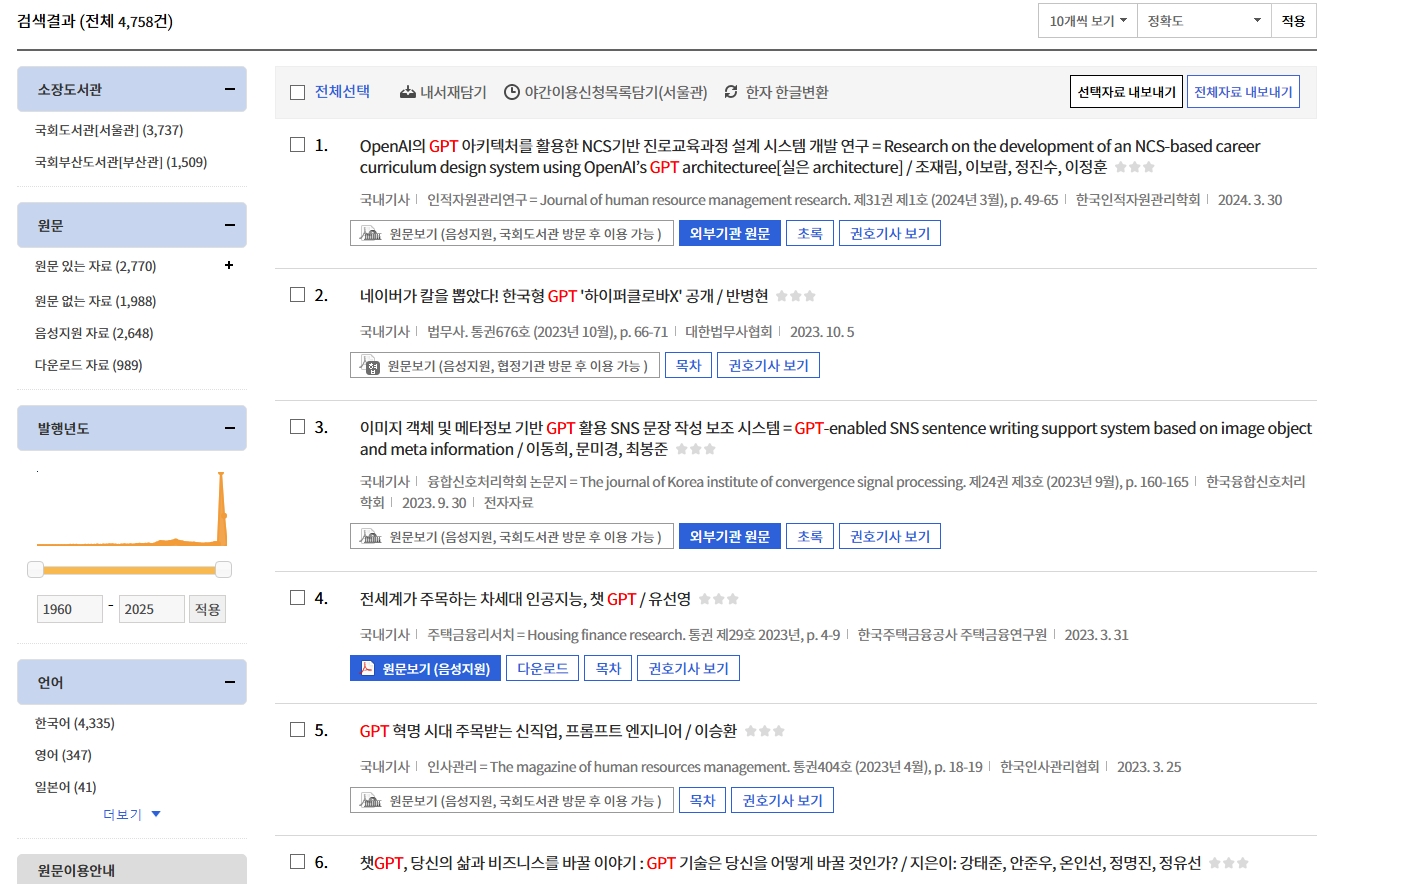Click 전체선택 label text

coord(342,92)
